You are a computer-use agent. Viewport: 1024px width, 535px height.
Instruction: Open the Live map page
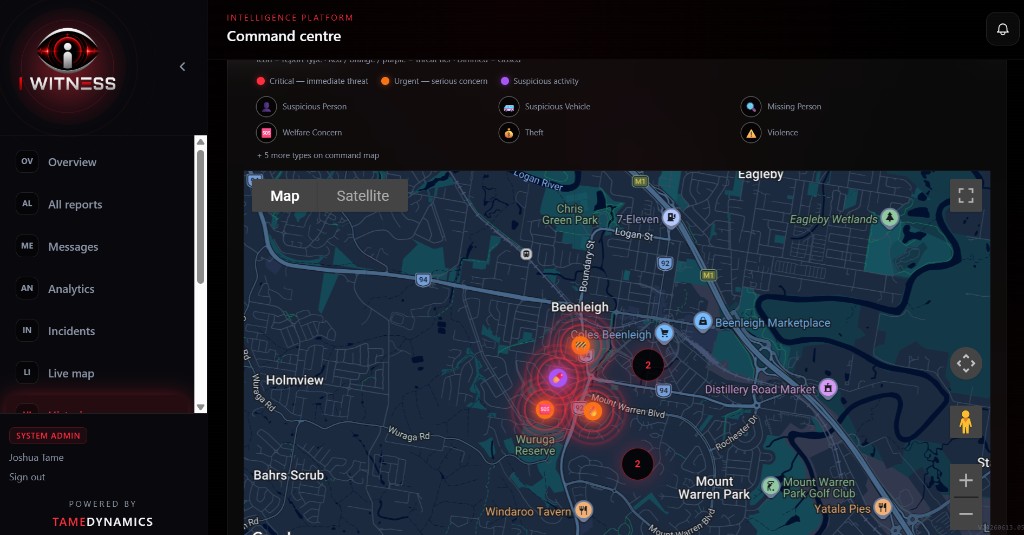tap(71, 373)
